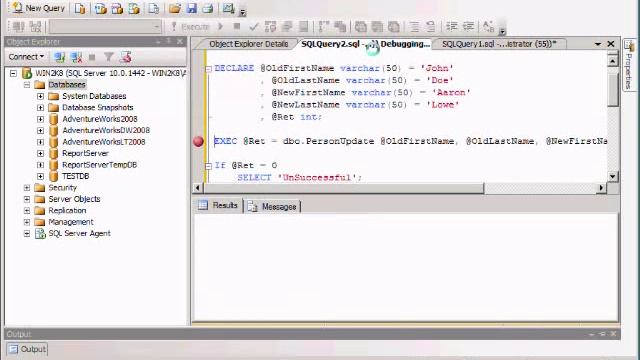This screenshot has width=640, height=360.
Task: Open the Output tab at bottom
Action: tap(27, 349)
